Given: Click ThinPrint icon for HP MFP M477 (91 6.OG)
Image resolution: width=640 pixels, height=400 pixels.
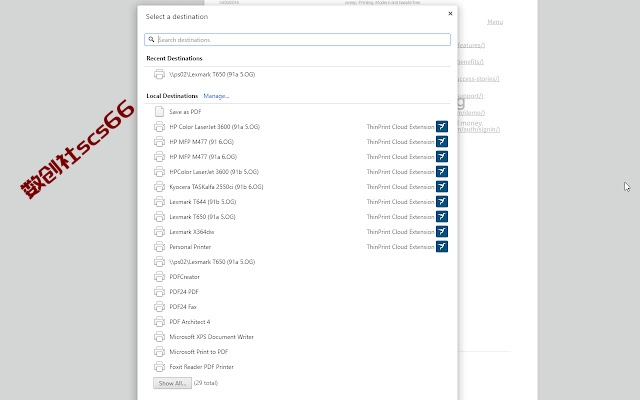Looking at the screenshot, I should click(x=442, y=142).
